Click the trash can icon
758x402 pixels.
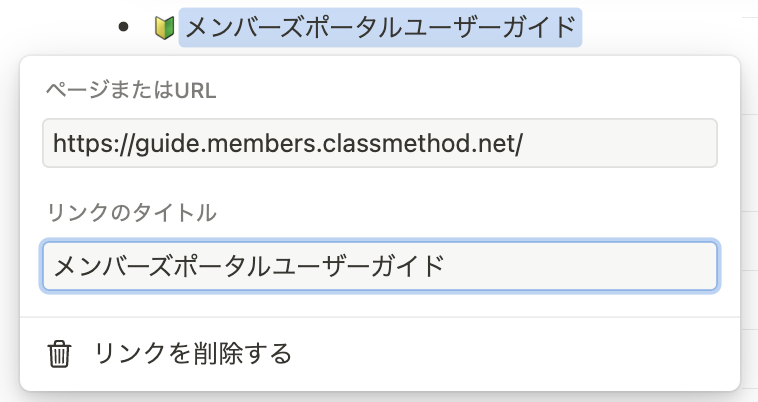(x=60, y=354)
